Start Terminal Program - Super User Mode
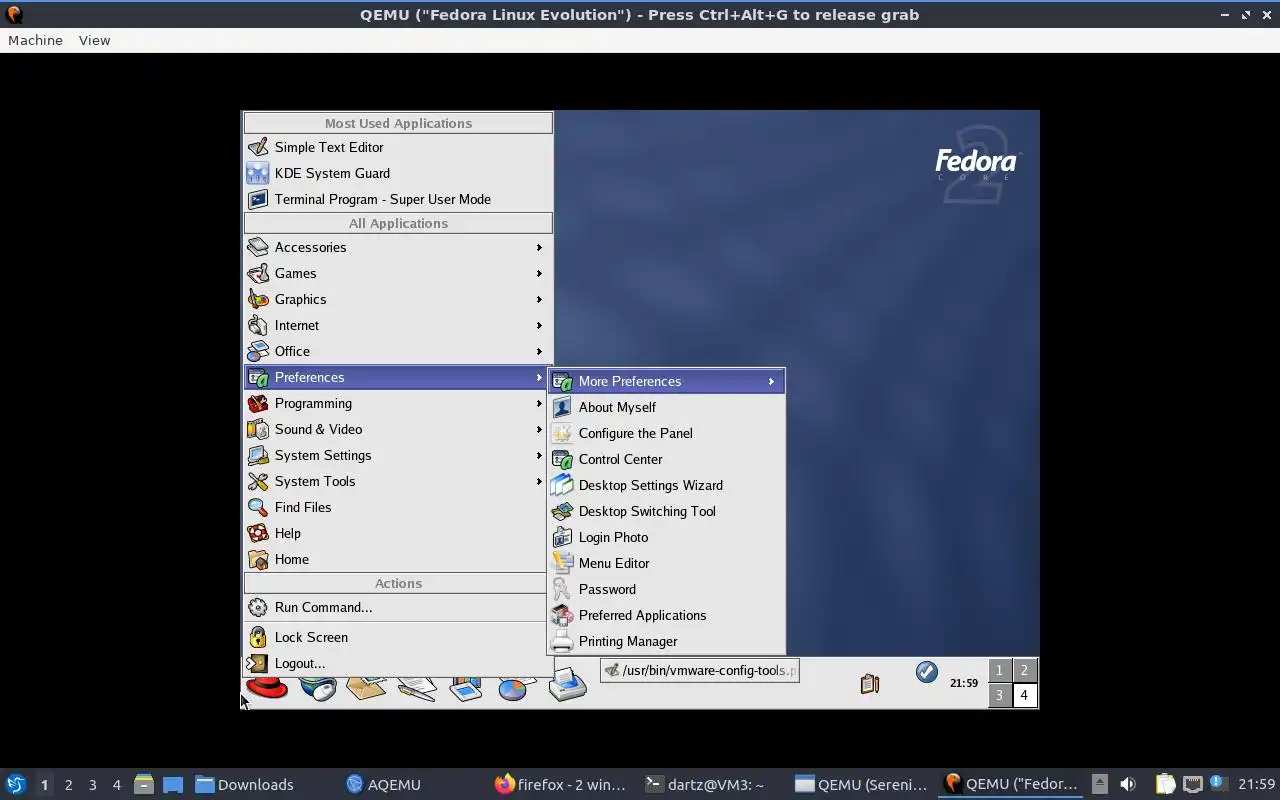Screen dimensions: 1280x800 [x=398, y=199]
